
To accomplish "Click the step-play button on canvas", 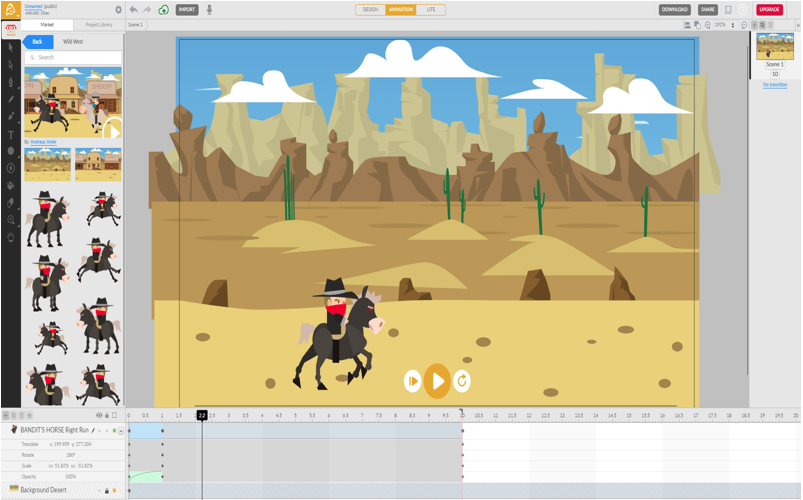I will [x=412, y=381].
